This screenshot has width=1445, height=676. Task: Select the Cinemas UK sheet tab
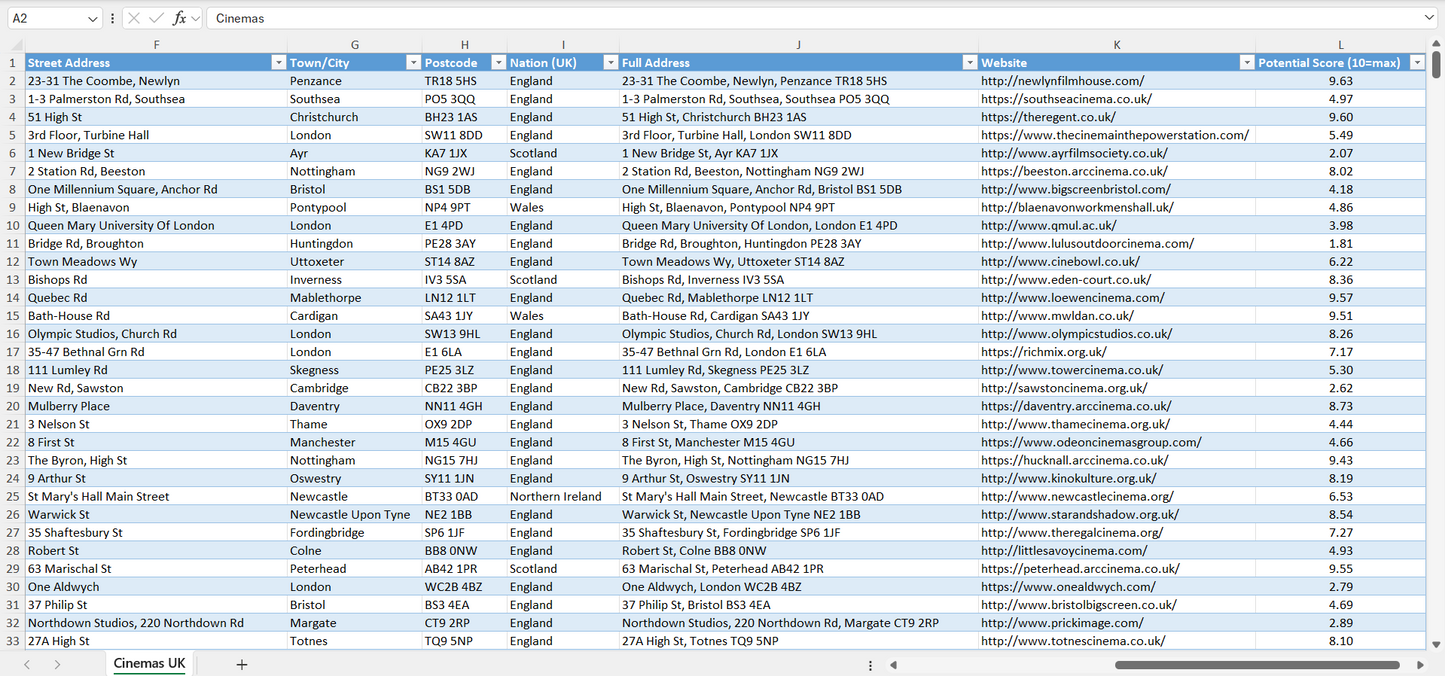[x=148, y=663]
